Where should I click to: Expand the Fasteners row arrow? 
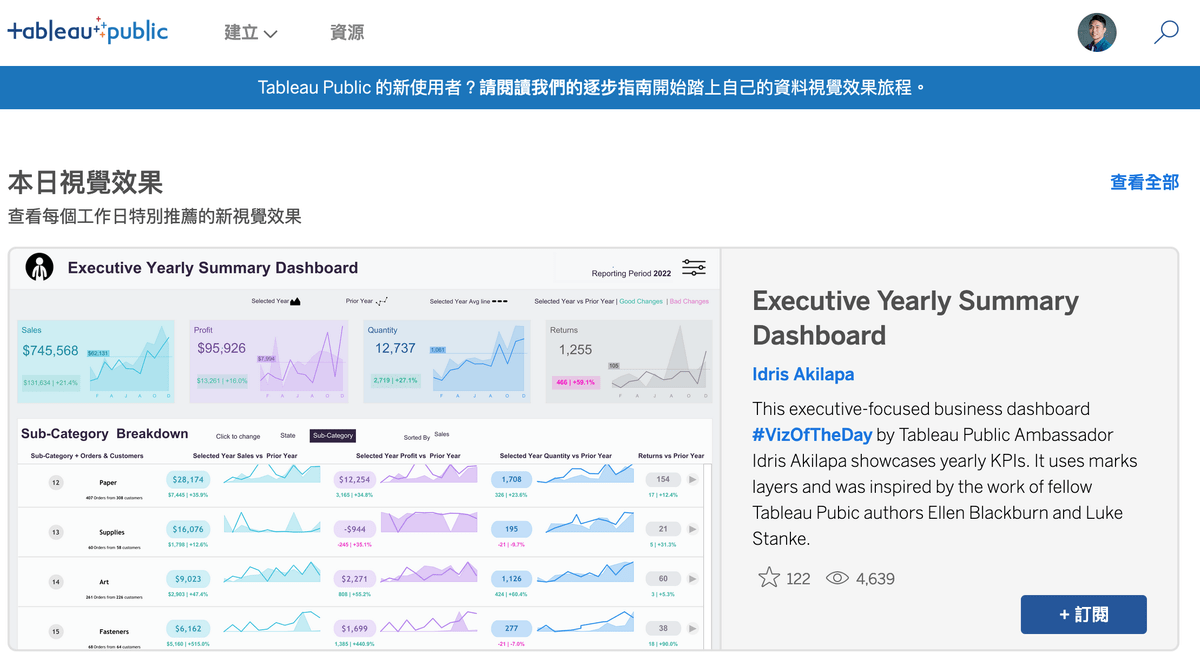pyautogui.click(x=693, y=628)
